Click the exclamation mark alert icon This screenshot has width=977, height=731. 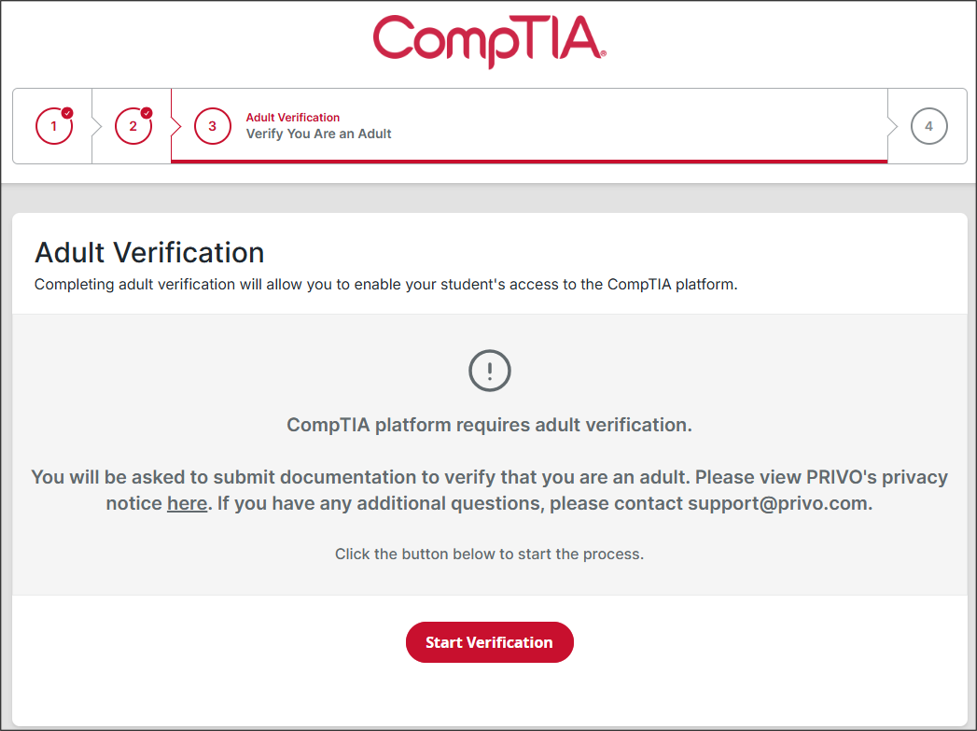point(490,371)
